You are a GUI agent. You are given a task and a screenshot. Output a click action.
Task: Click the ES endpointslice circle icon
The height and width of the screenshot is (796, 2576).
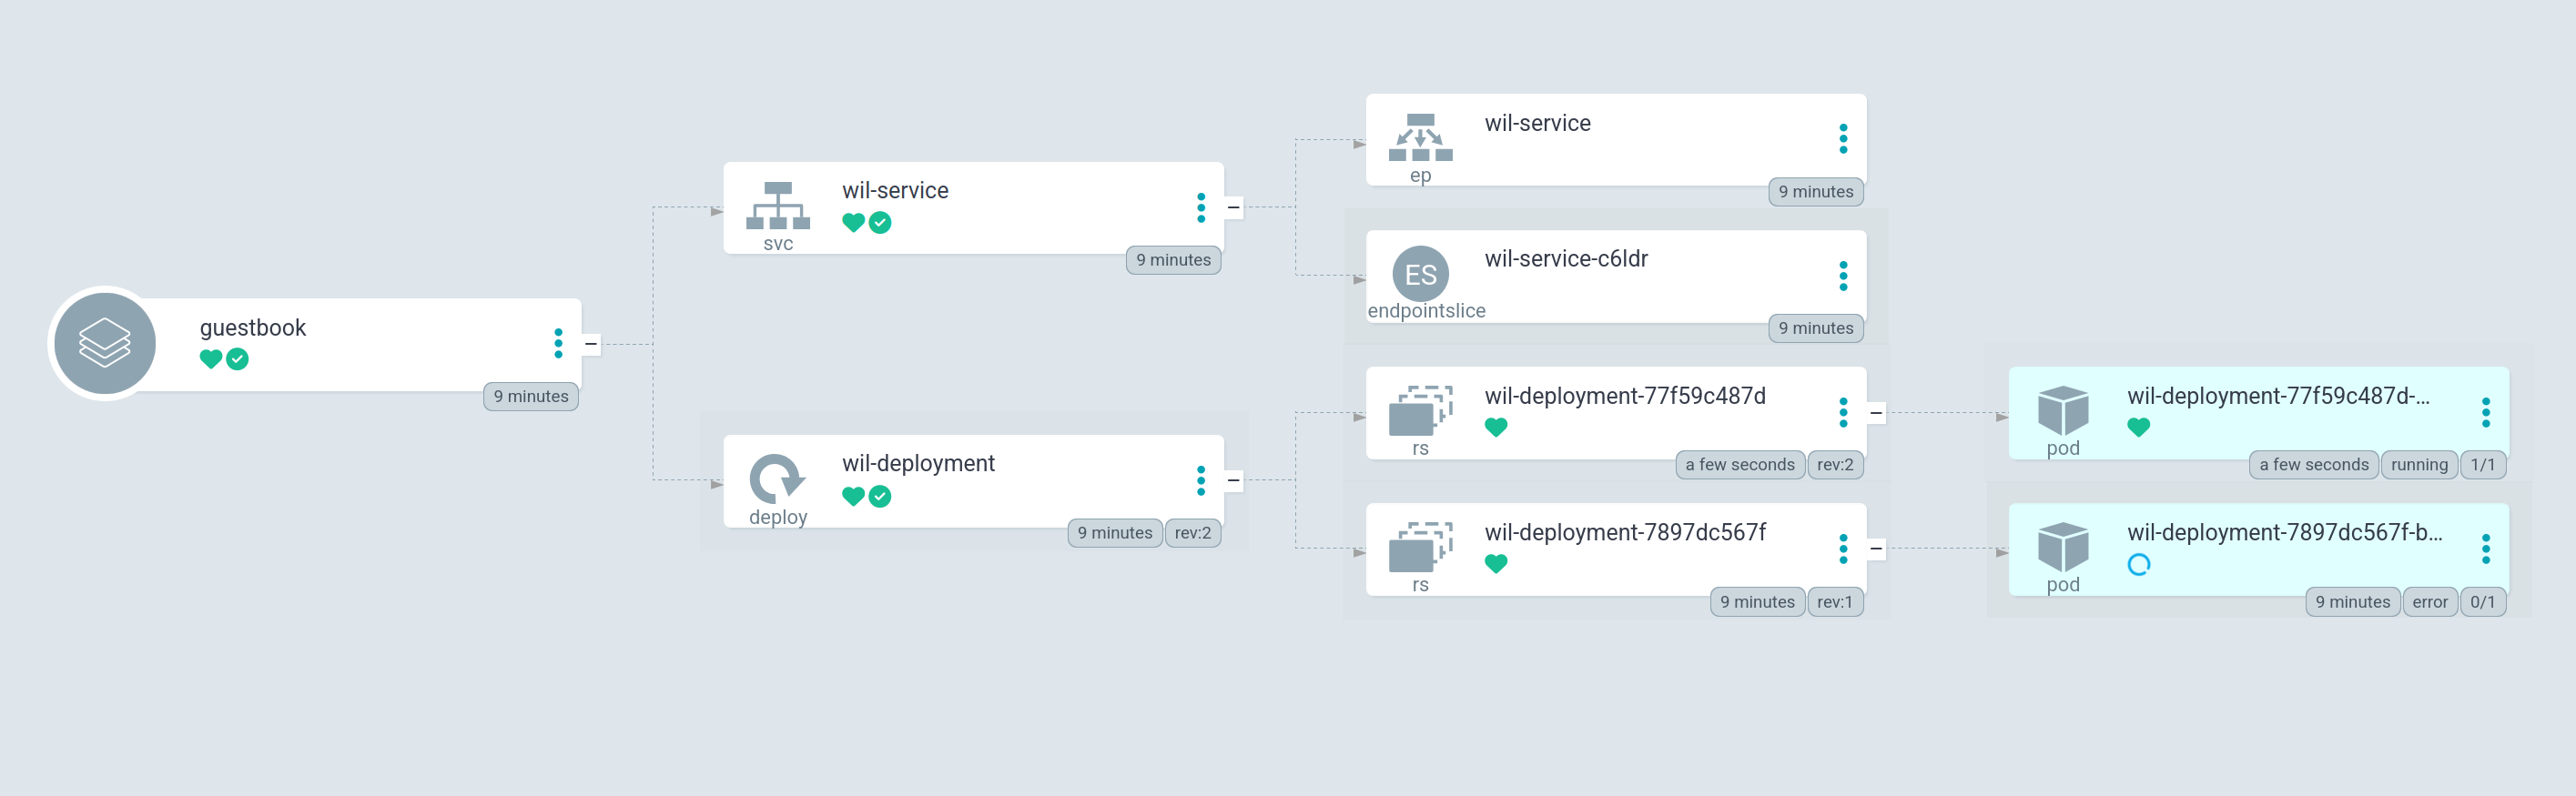coord(1419,274)
